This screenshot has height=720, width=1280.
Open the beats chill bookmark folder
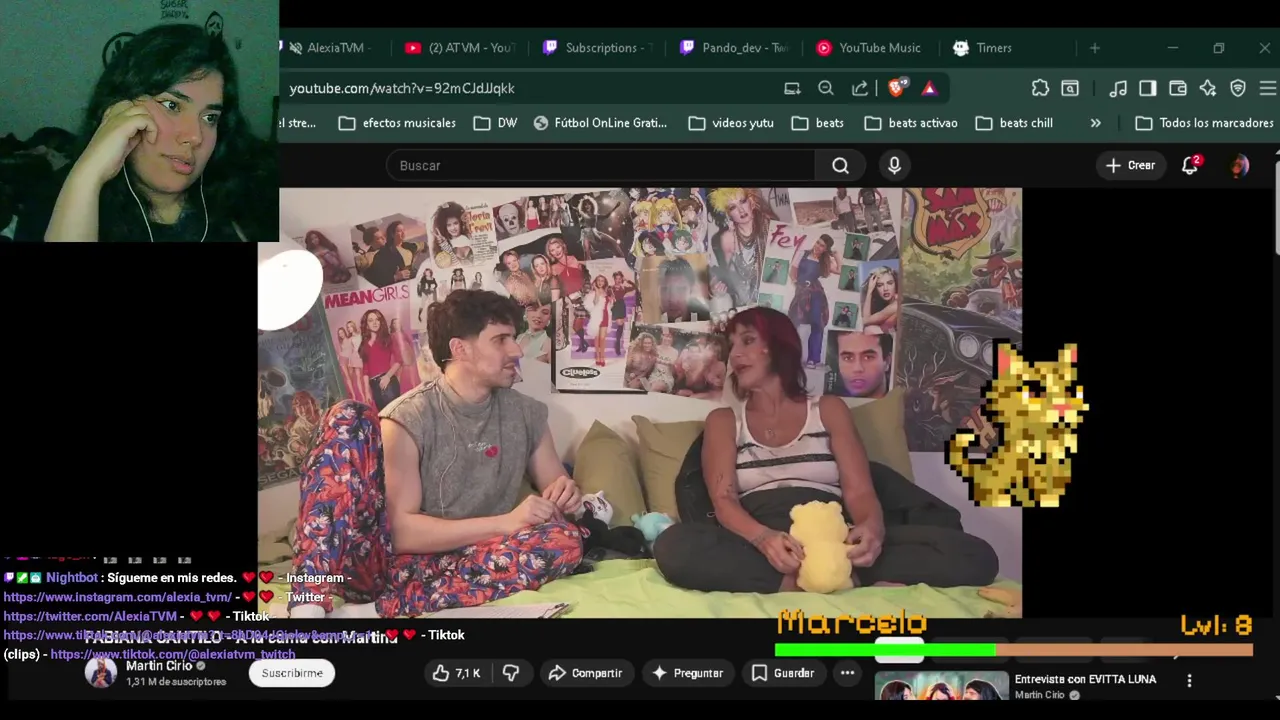(x=1014, y=123)
